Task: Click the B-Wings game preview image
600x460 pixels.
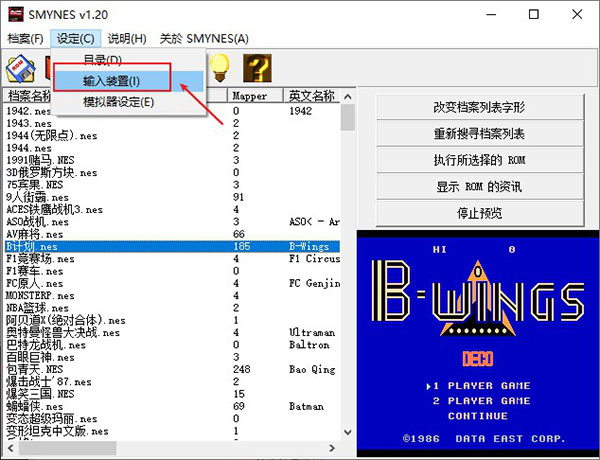Action: [x=478, y=344]
